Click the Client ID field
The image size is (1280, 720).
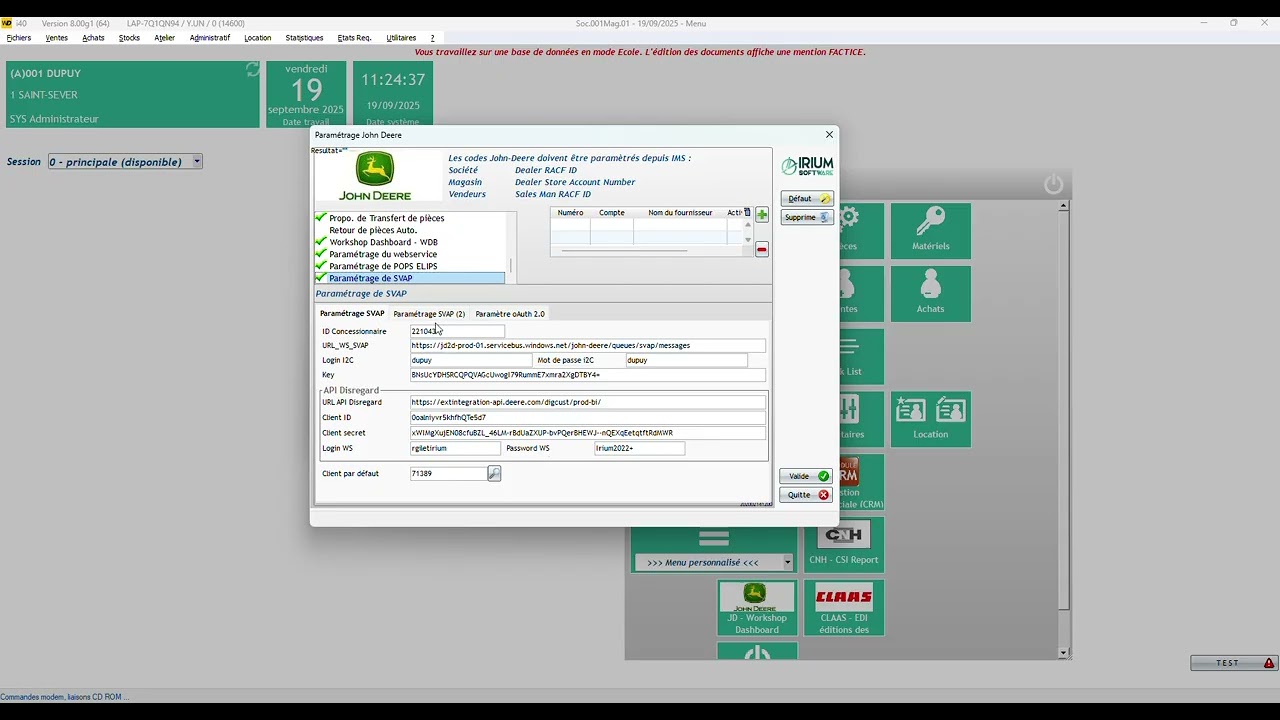click(588, 417)
